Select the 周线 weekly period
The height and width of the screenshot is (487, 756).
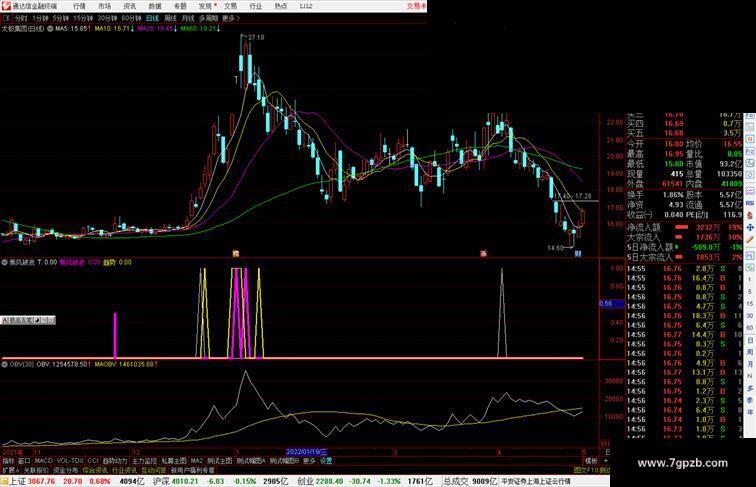170,18
